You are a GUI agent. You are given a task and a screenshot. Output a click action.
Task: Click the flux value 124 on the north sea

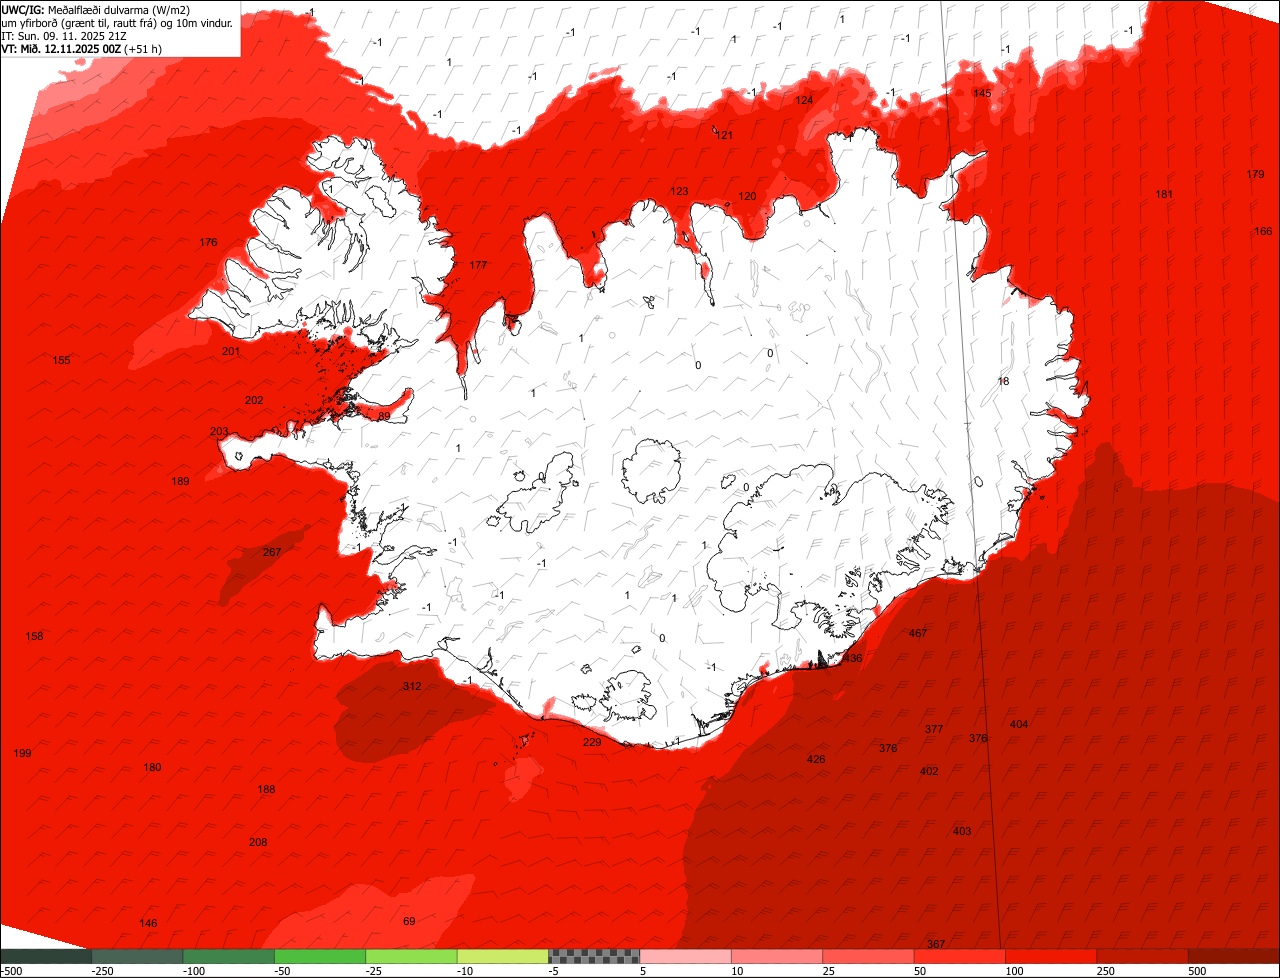(804, 100)
